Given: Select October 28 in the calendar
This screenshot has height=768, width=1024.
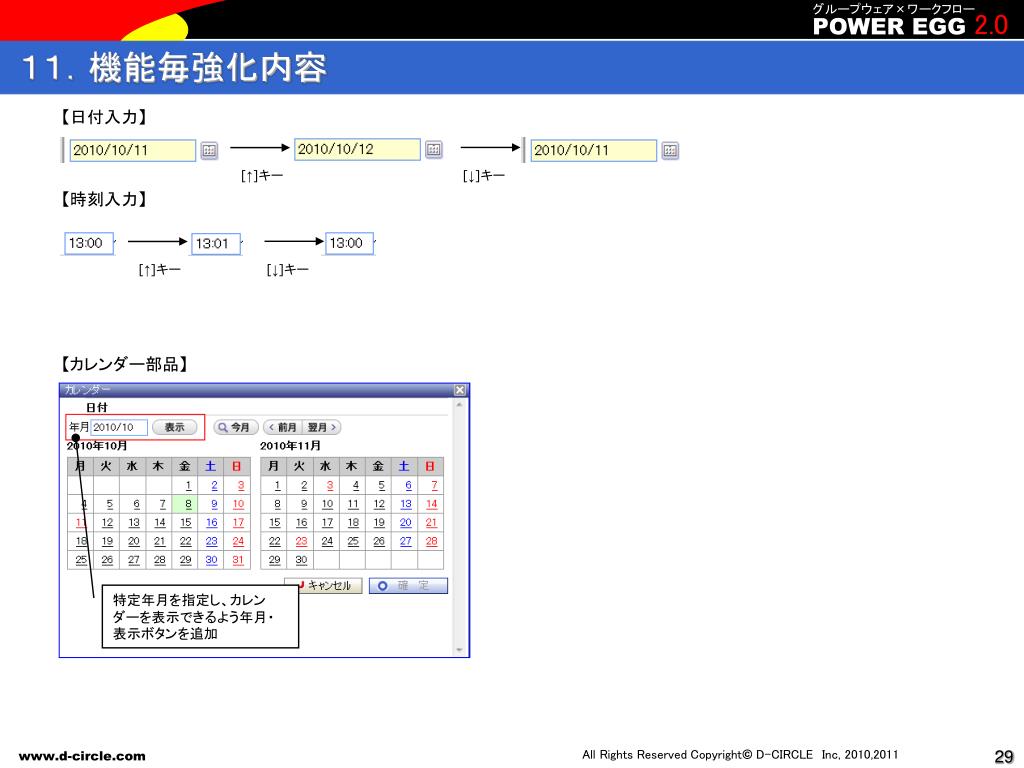Looking at the screenshot, I should pos(160,560).
